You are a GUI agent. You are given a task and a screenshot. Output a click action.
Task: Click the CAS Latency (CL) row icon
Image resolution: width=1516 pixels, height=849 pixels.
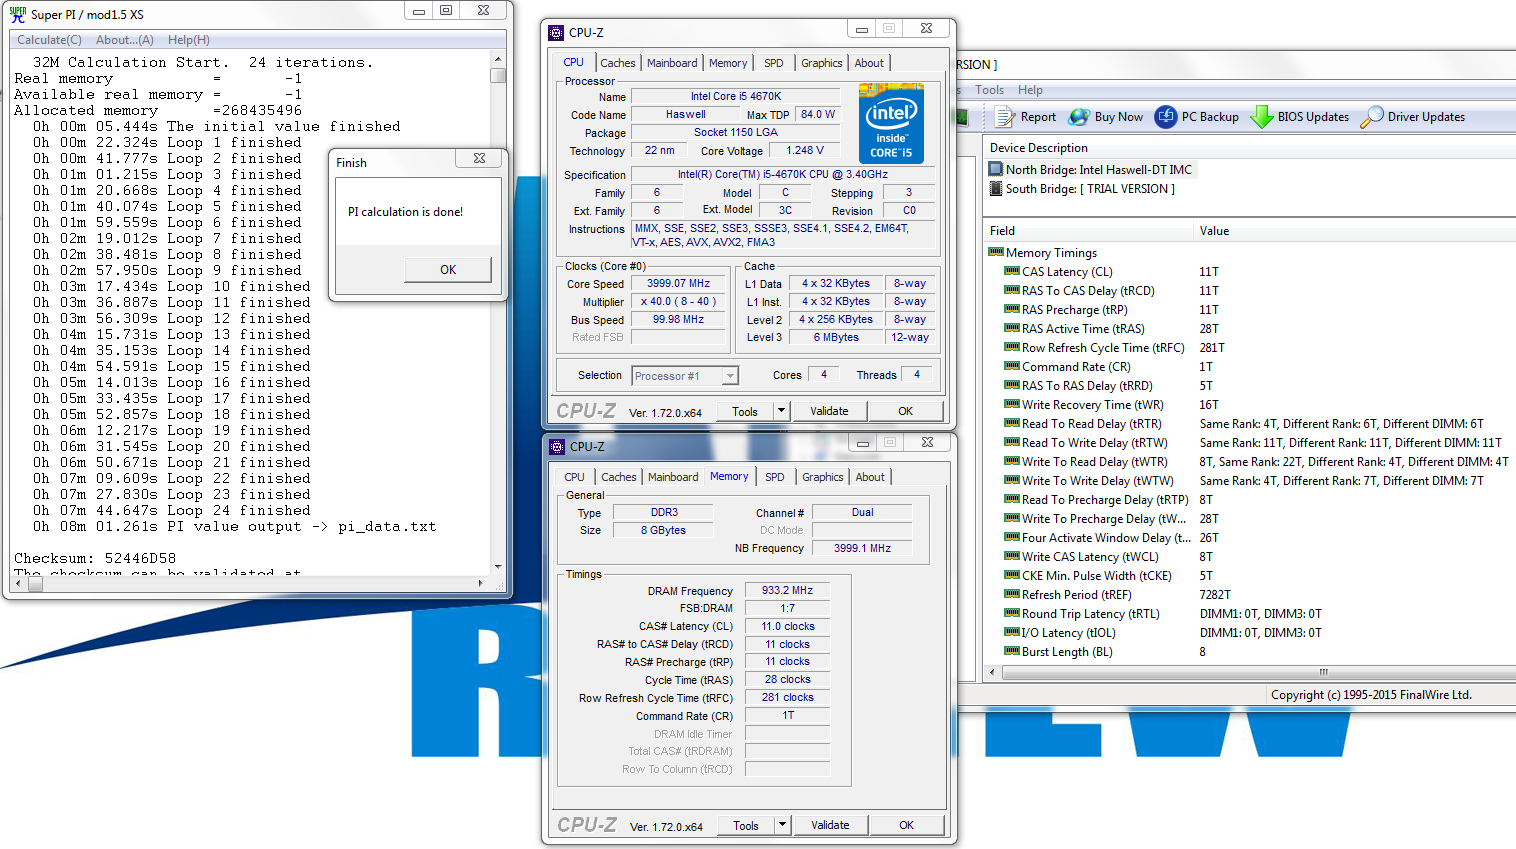(1012, 272)
